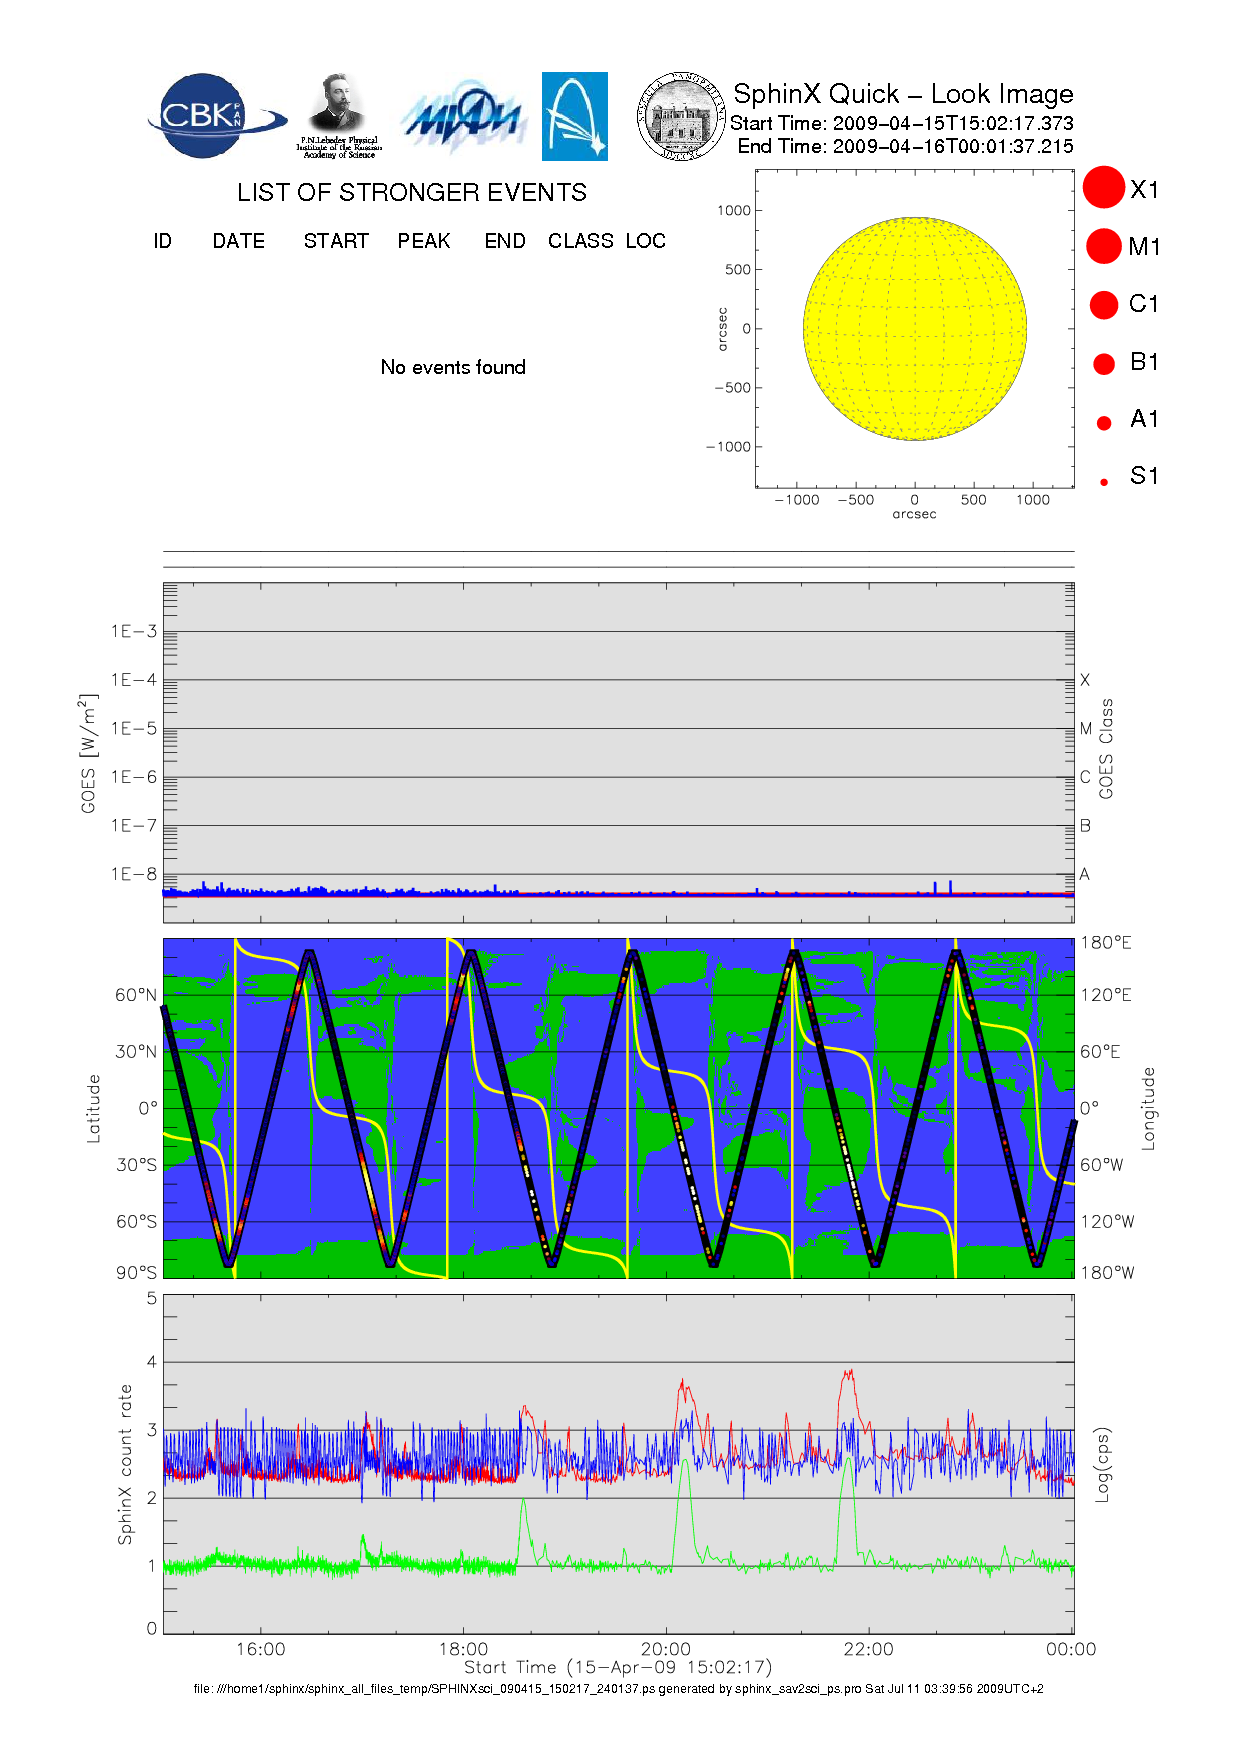This screenshot has width=1240, height=1754.
Task: Click the CBK PAN logo
Action: [214, 116]
